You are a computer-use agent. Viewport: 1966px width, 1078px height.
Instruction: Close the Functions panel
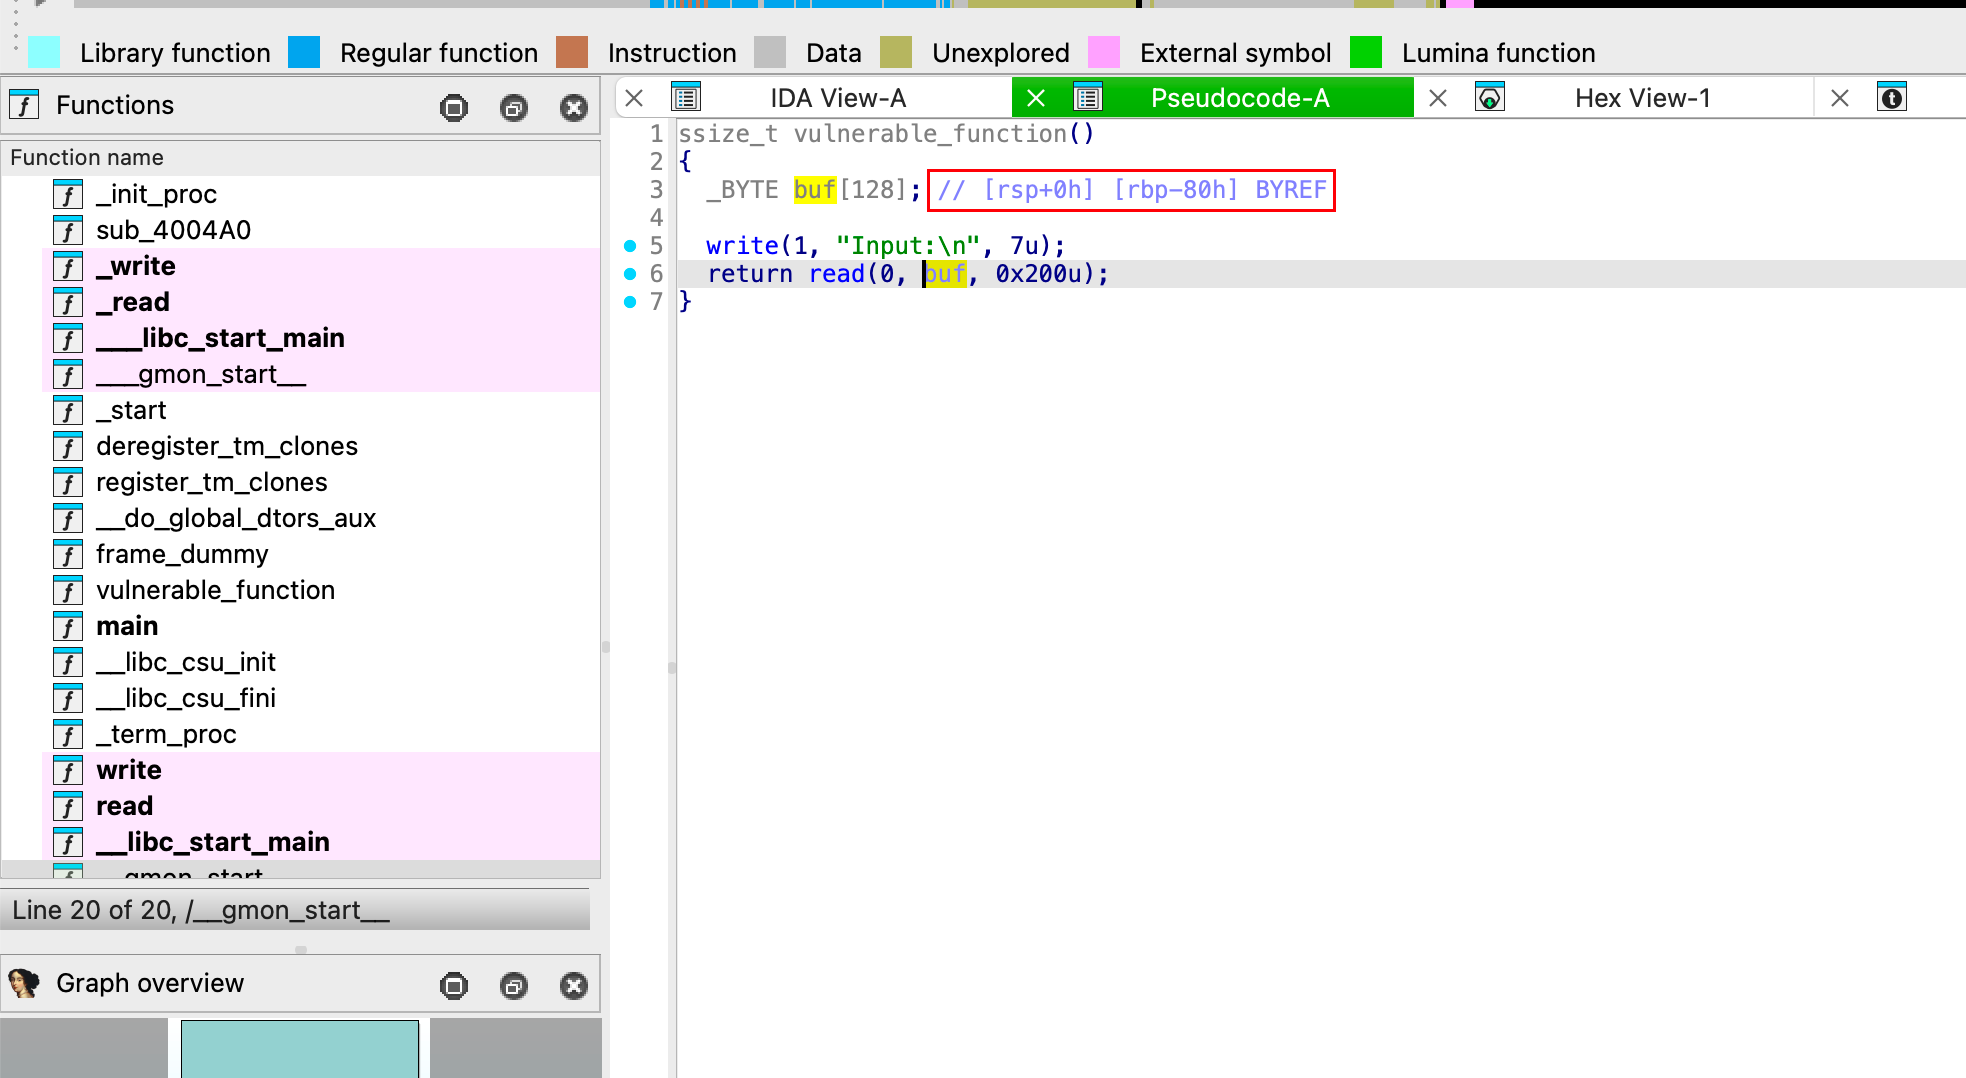click(x=574, y=107)
